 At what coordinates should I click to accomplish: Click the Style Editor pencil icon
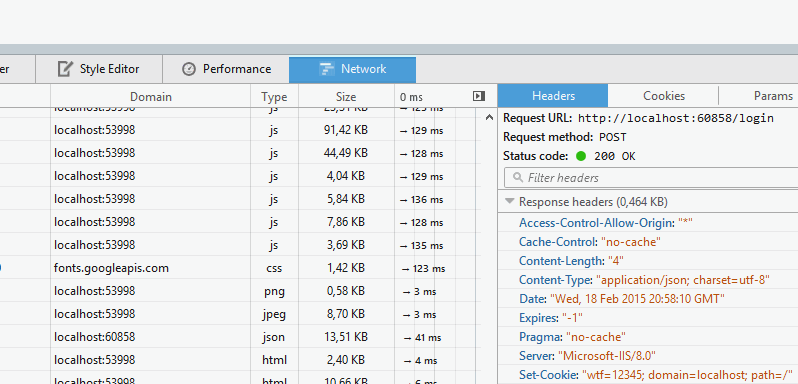click(x=65, y=69)
